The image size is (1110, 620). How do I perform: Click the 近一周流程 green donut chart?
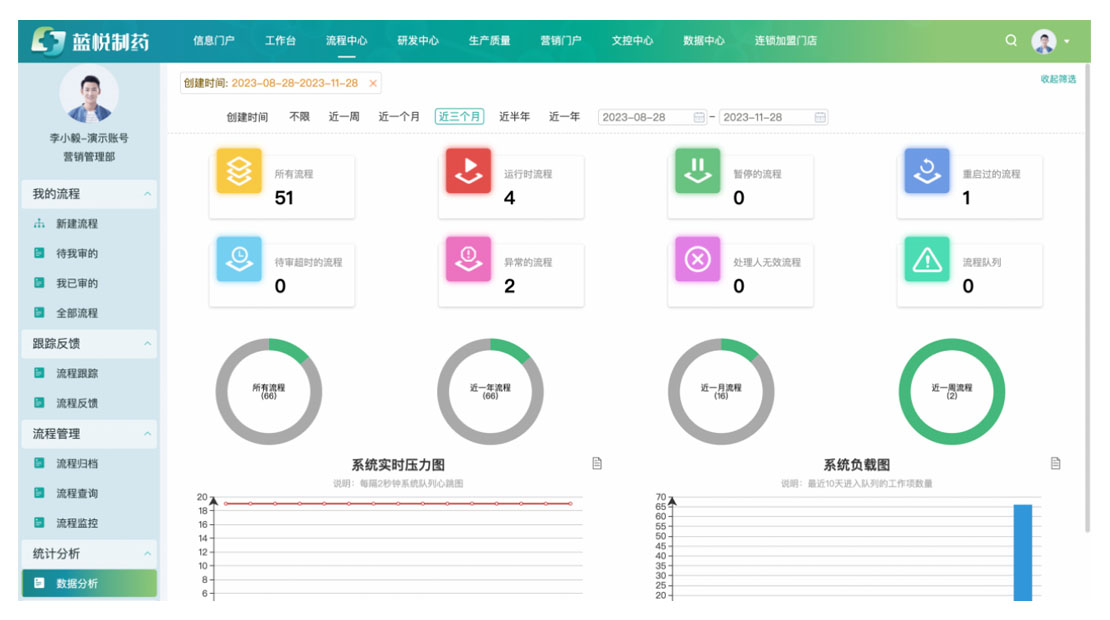point(951,391)
